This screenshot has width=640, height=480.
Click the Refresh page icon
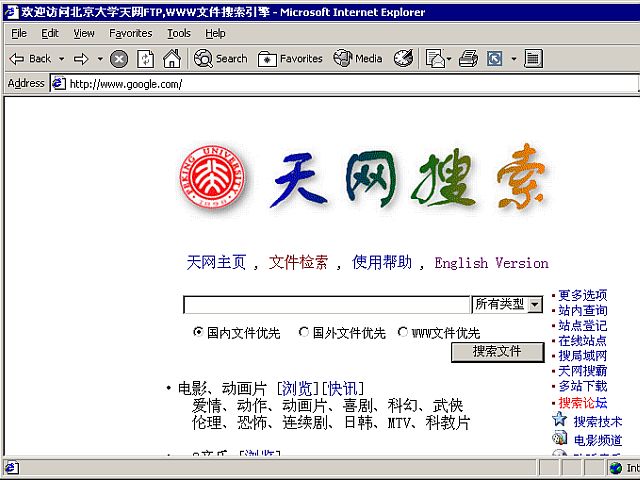pos(146,59)
